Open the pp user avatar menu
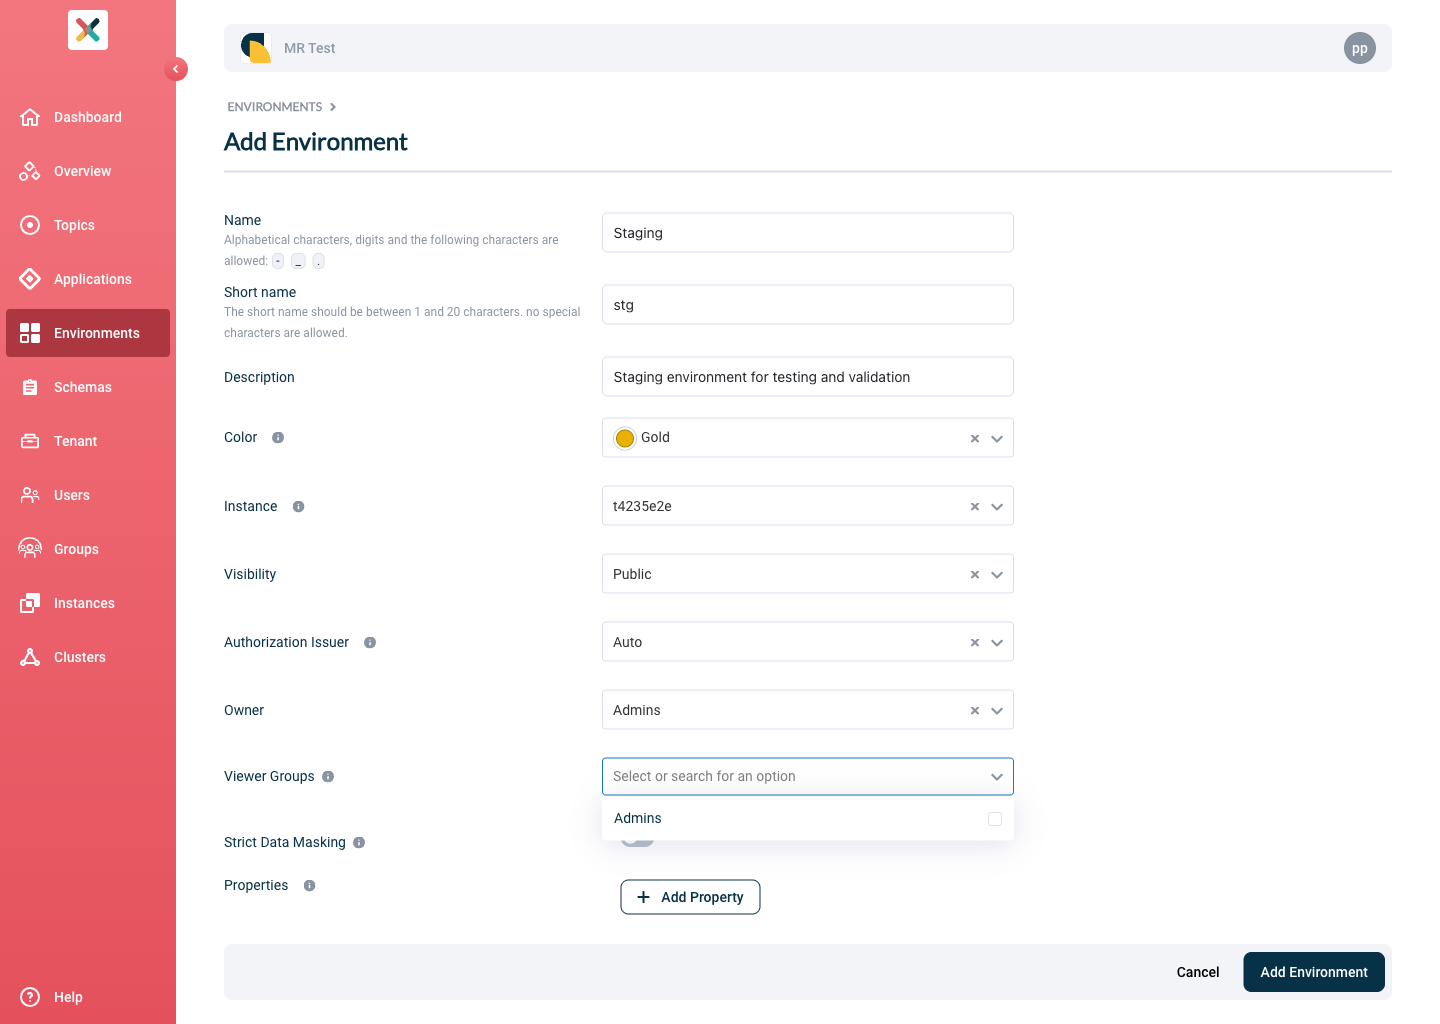The image size is (1440, 1024). tap(1359, 48)
